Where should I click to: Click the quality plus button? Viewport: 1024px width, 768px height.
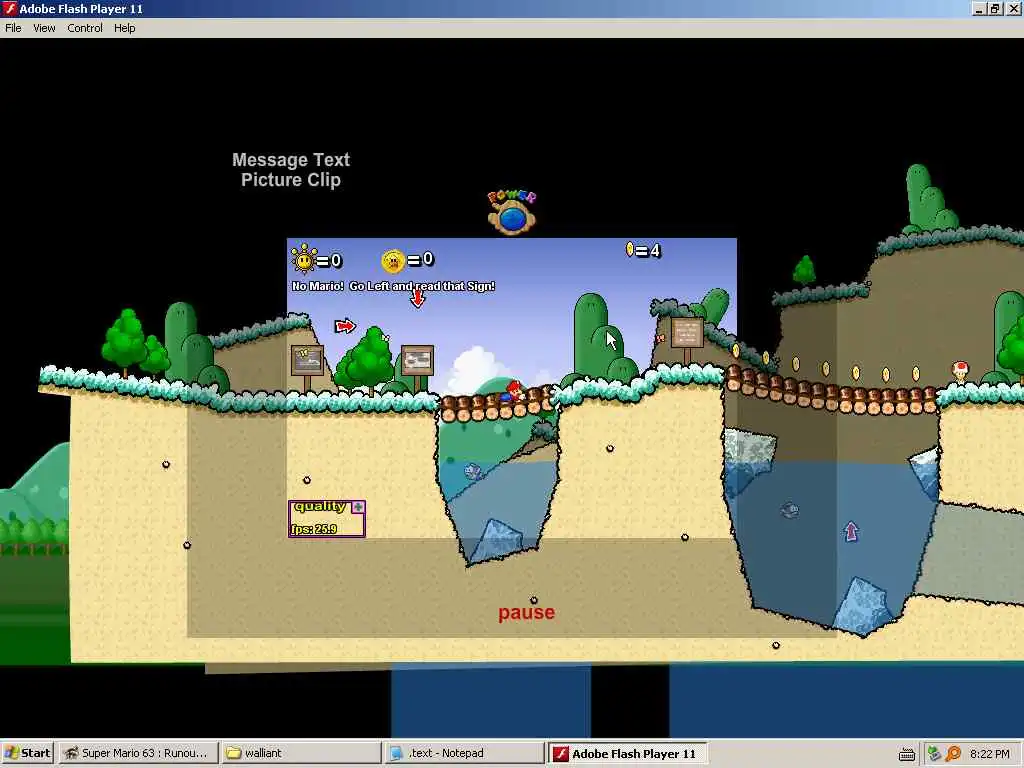358,507
